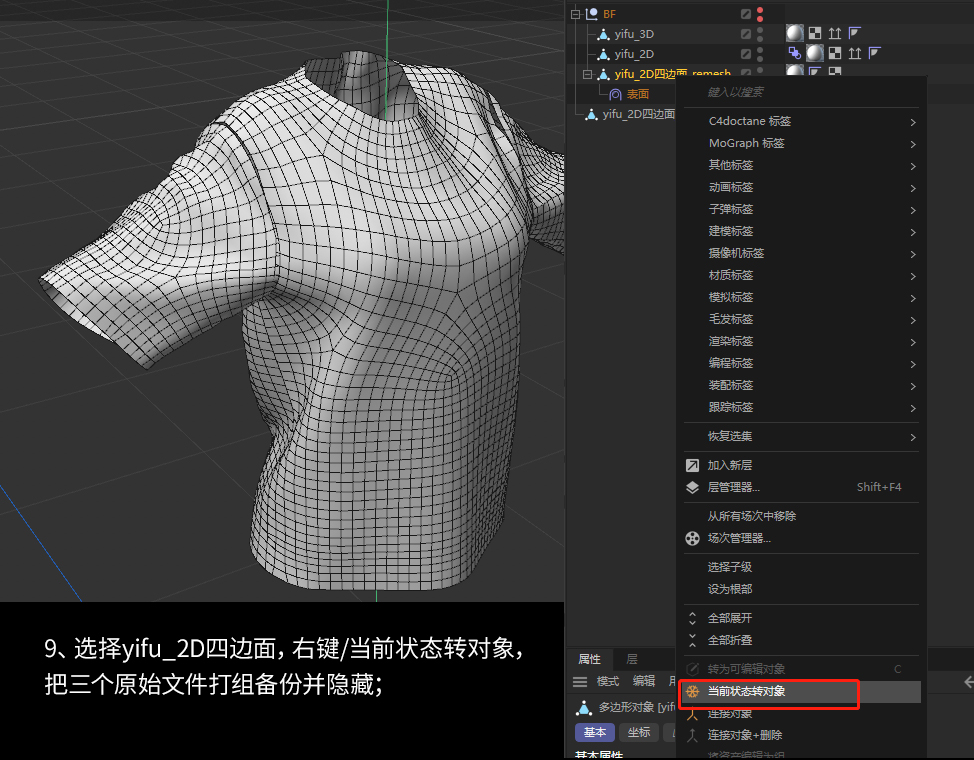Open the hamburger menu icon in attributes panel
The width and height of the screenshot is (974, 760).
coord(580,681)
